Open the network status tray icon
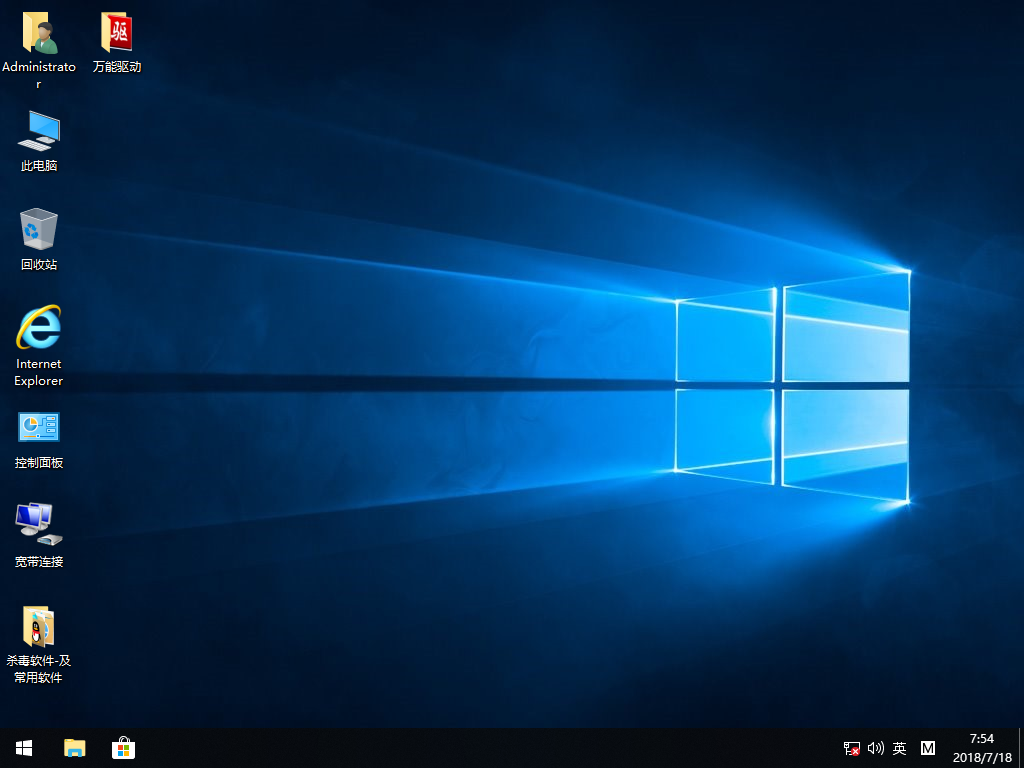 852,748
